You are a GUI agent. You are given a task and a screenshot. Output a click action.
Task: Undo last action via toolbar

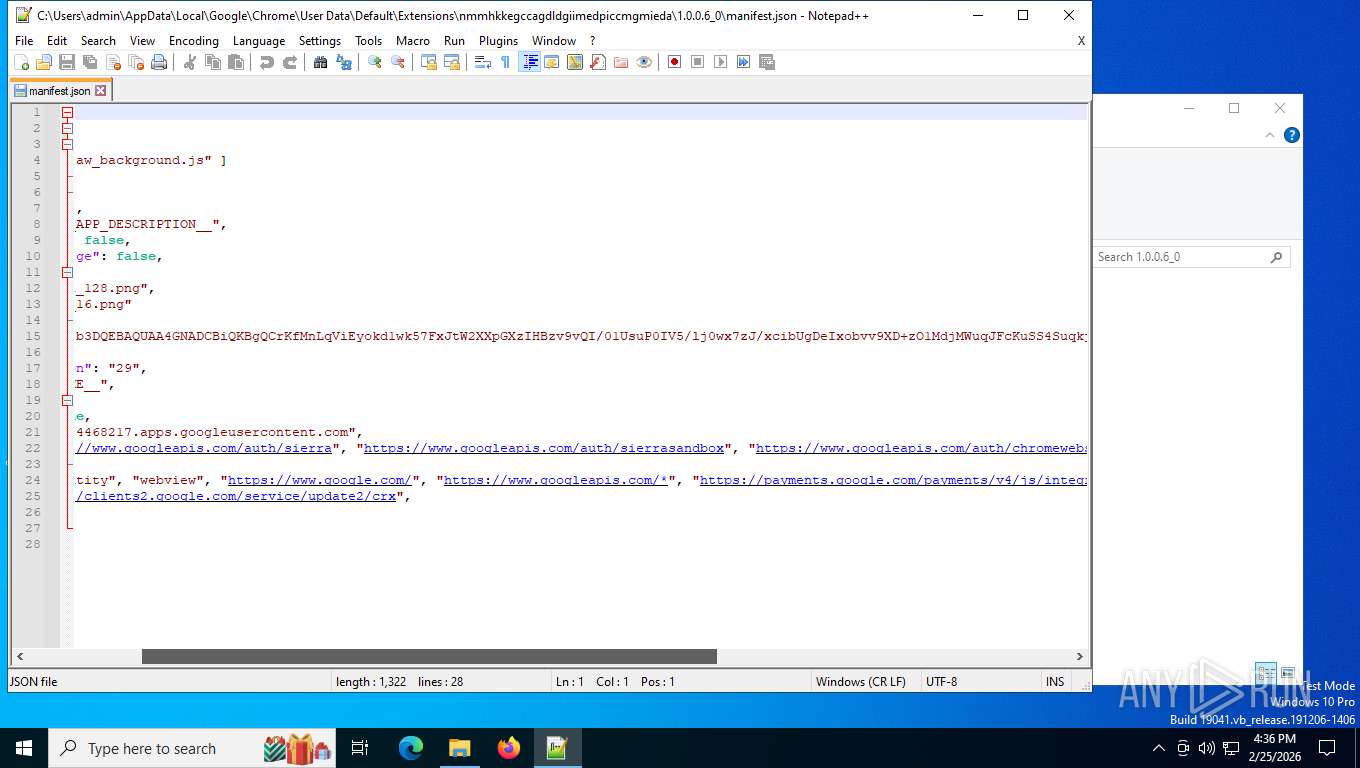coord(266,62)
